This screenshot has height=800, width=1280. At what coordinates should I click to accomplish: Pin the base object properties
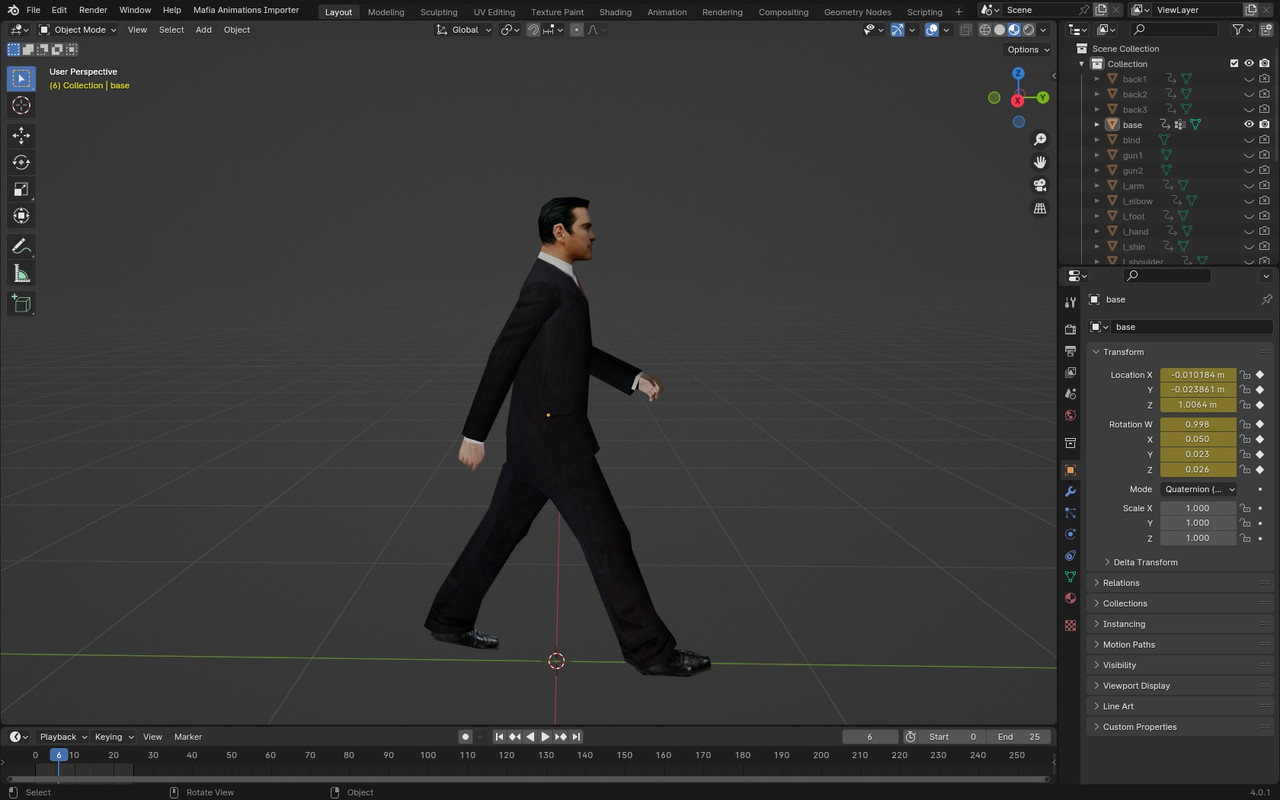(1266, 300)
